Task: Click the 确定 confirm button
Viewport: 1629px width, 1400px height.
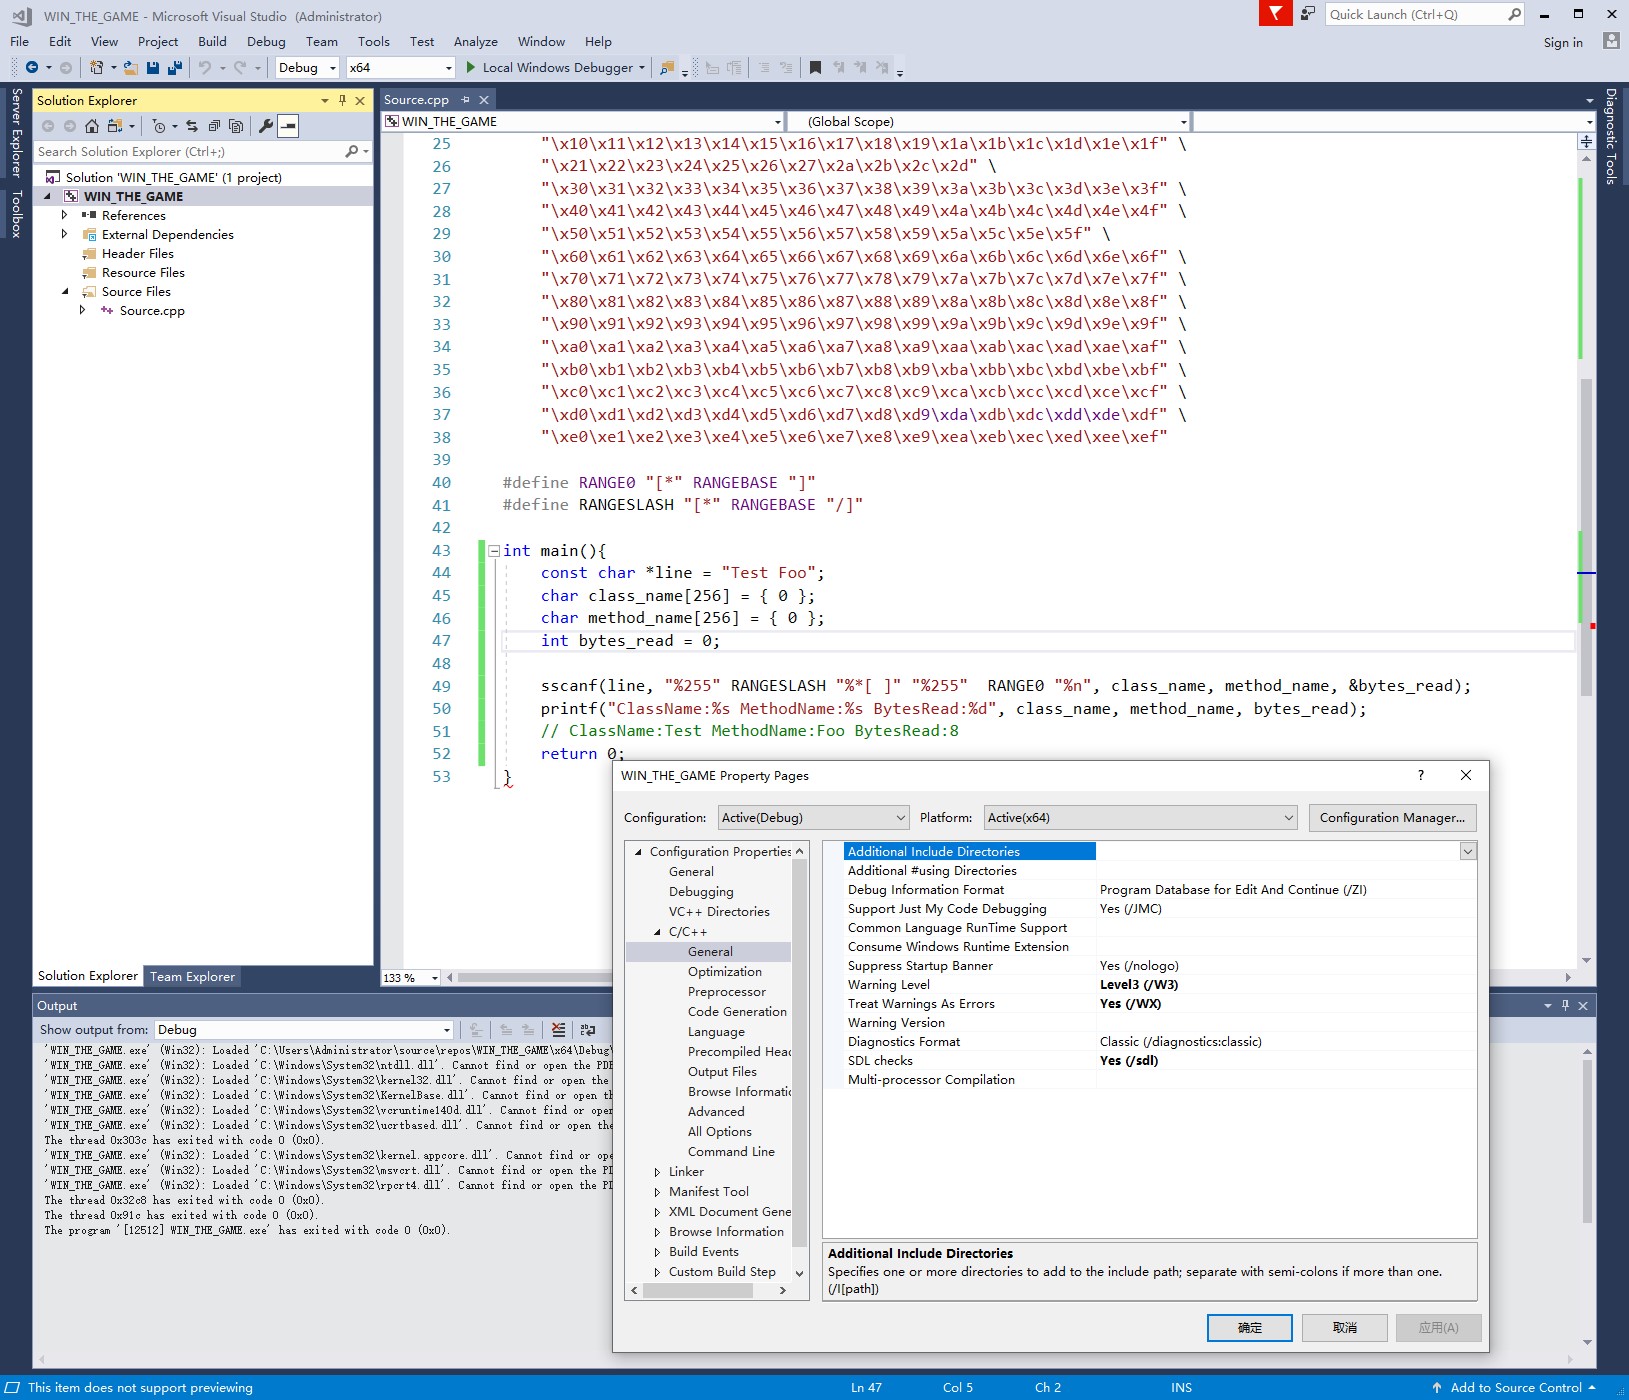Action: pyautogui.click(x=1249, y=1328)
